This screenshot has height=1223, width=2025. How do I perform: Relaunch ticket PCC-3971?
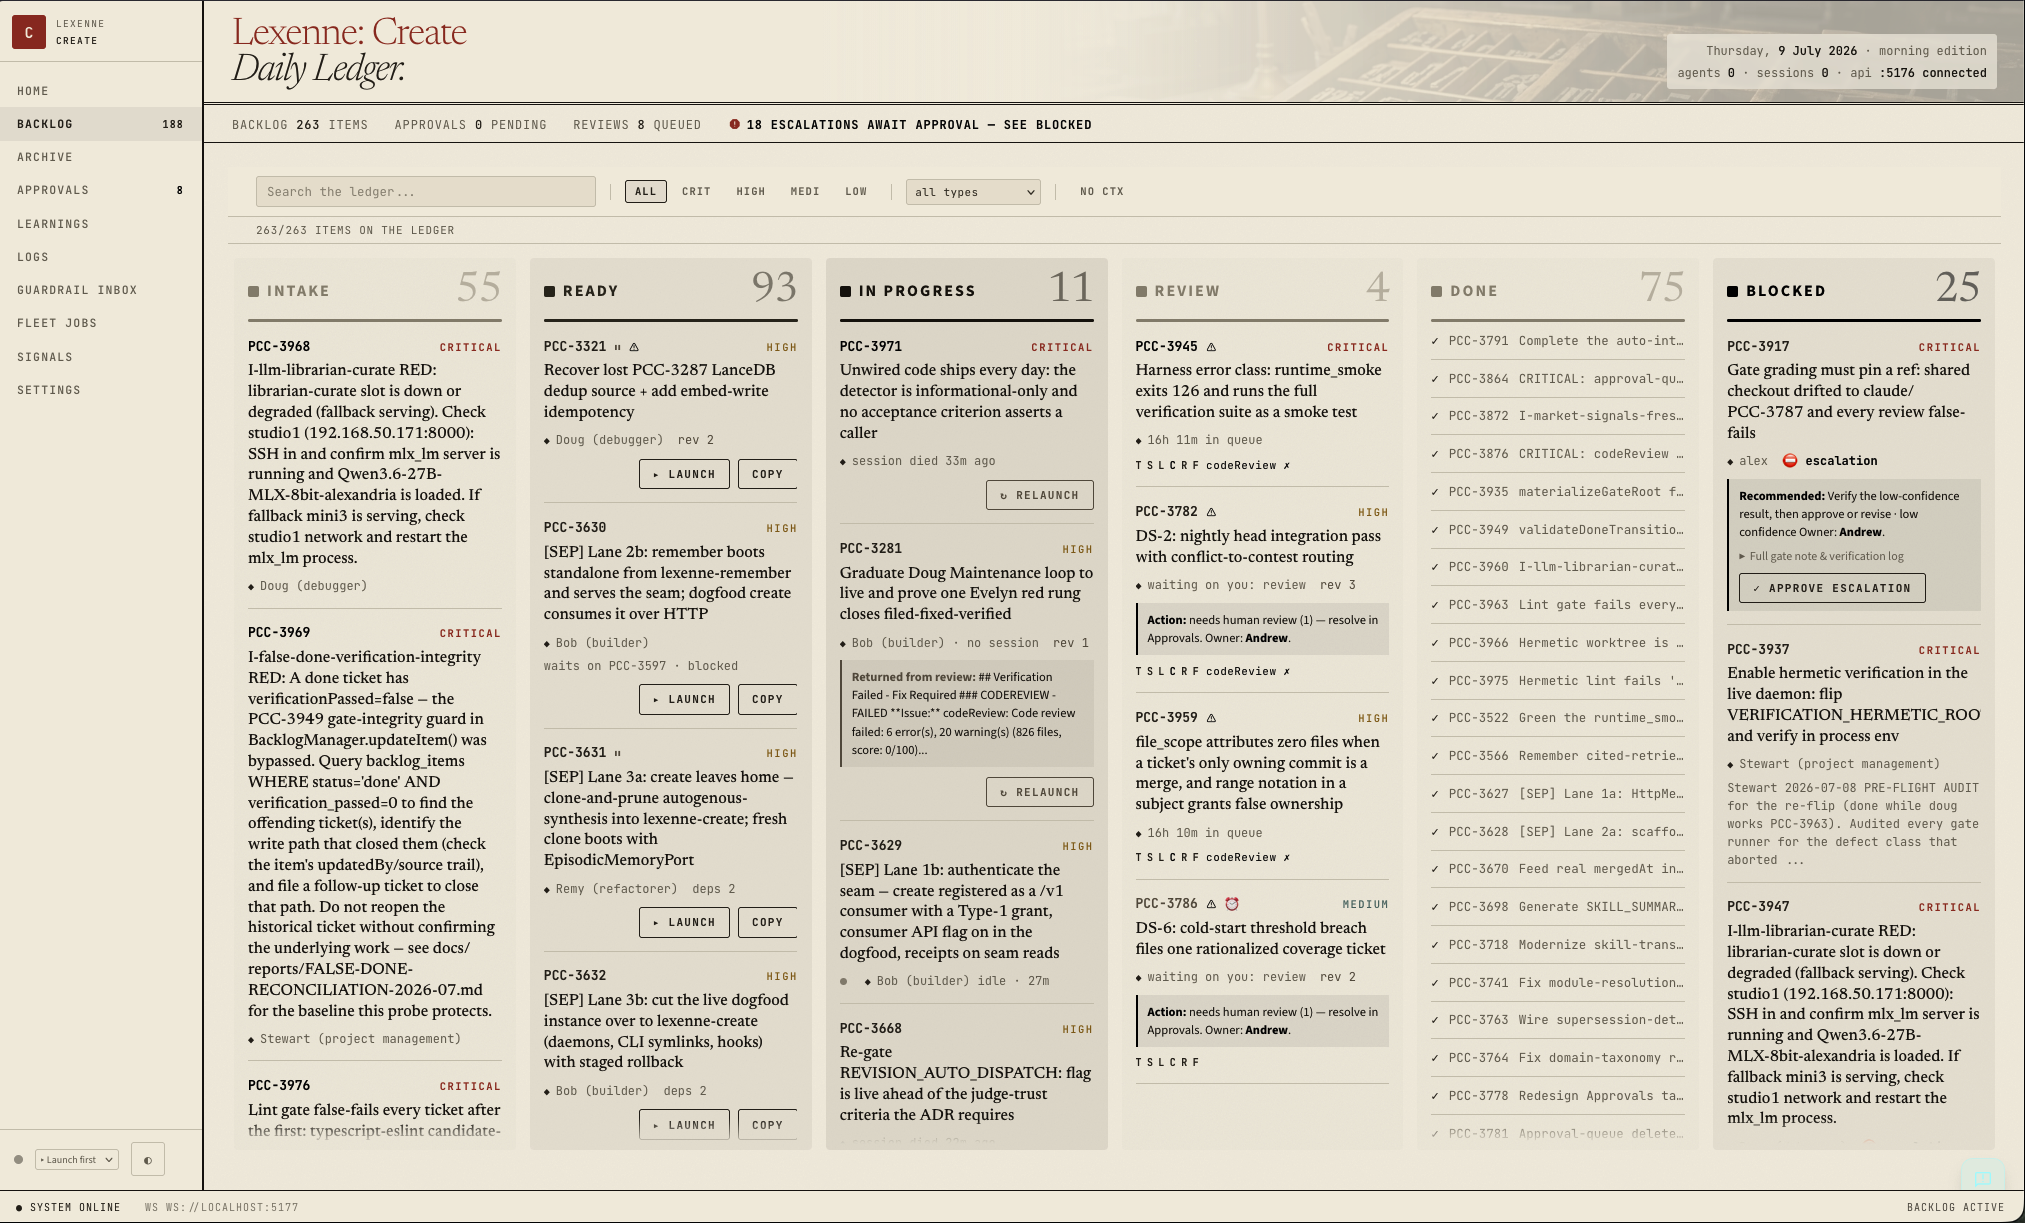1040,495
